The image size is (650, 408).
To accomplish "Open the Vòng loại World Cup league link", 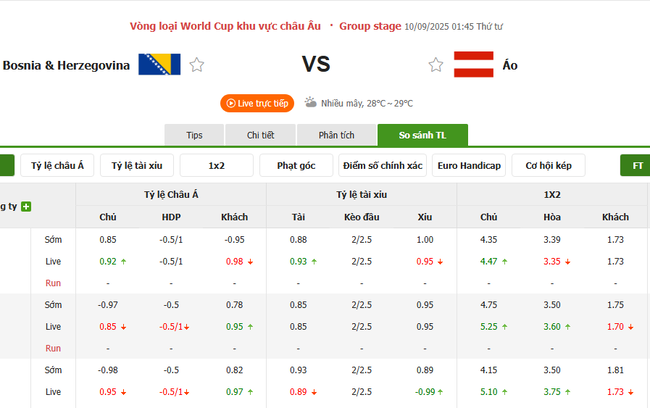I will click(231, 24).
